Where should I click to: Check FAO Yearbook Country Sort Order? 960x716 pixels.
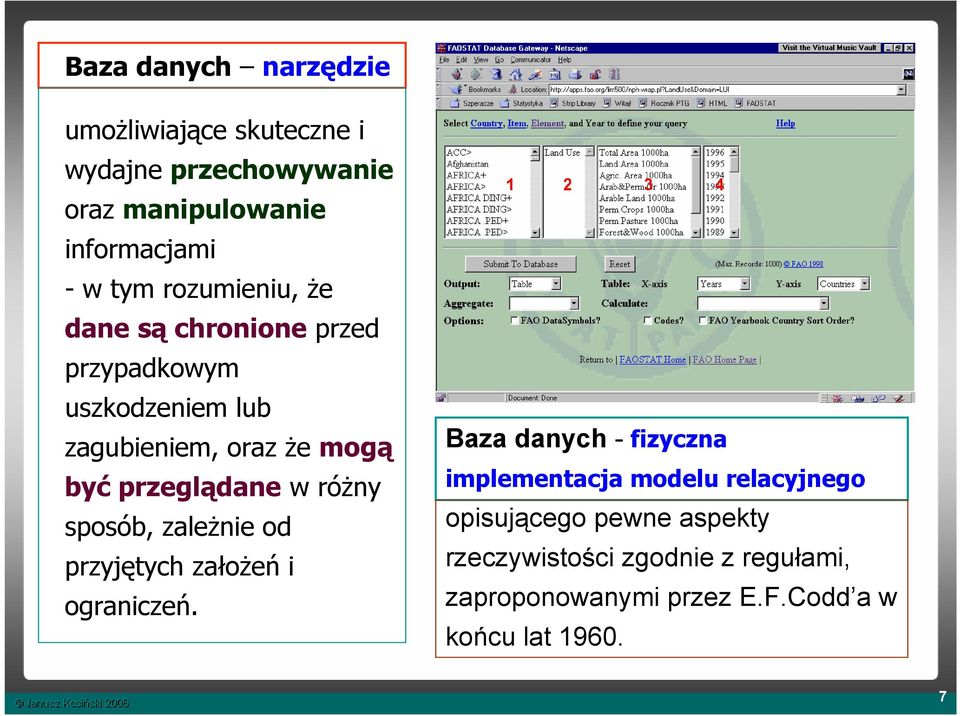tap(703, 320)
